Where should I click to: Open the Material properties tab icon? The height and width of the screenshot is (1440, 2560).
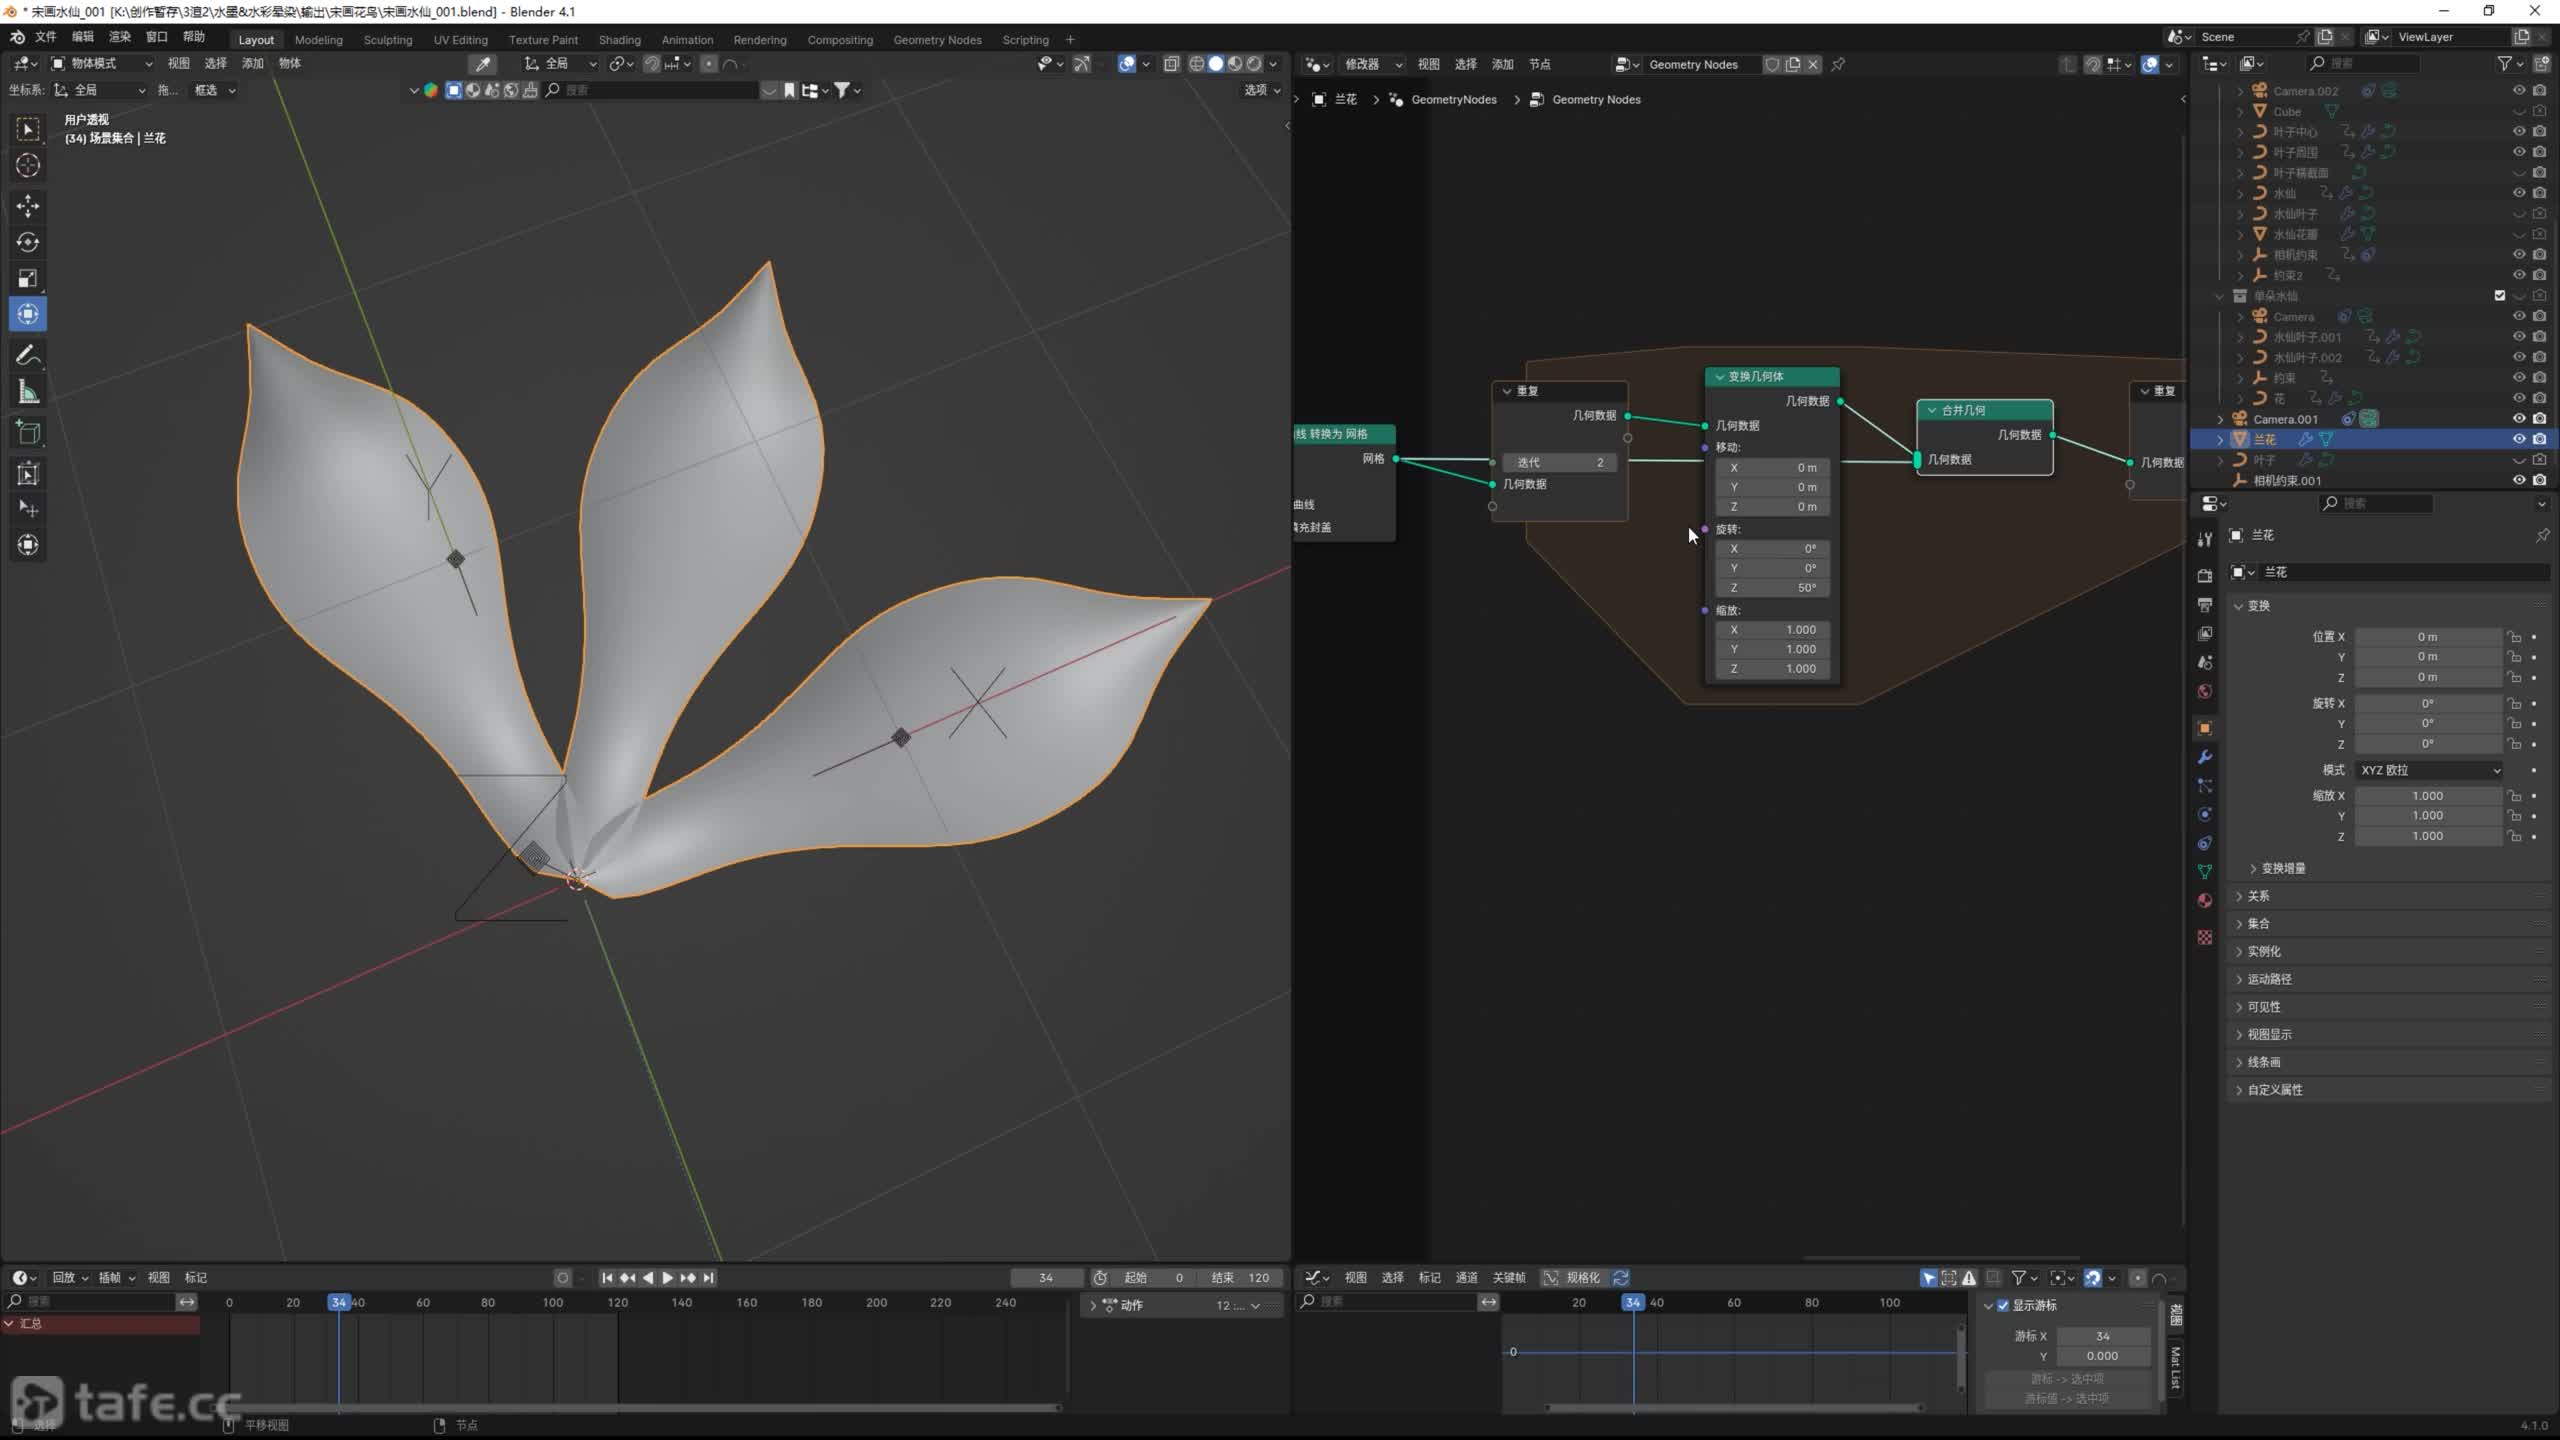tap(2205, 900)
